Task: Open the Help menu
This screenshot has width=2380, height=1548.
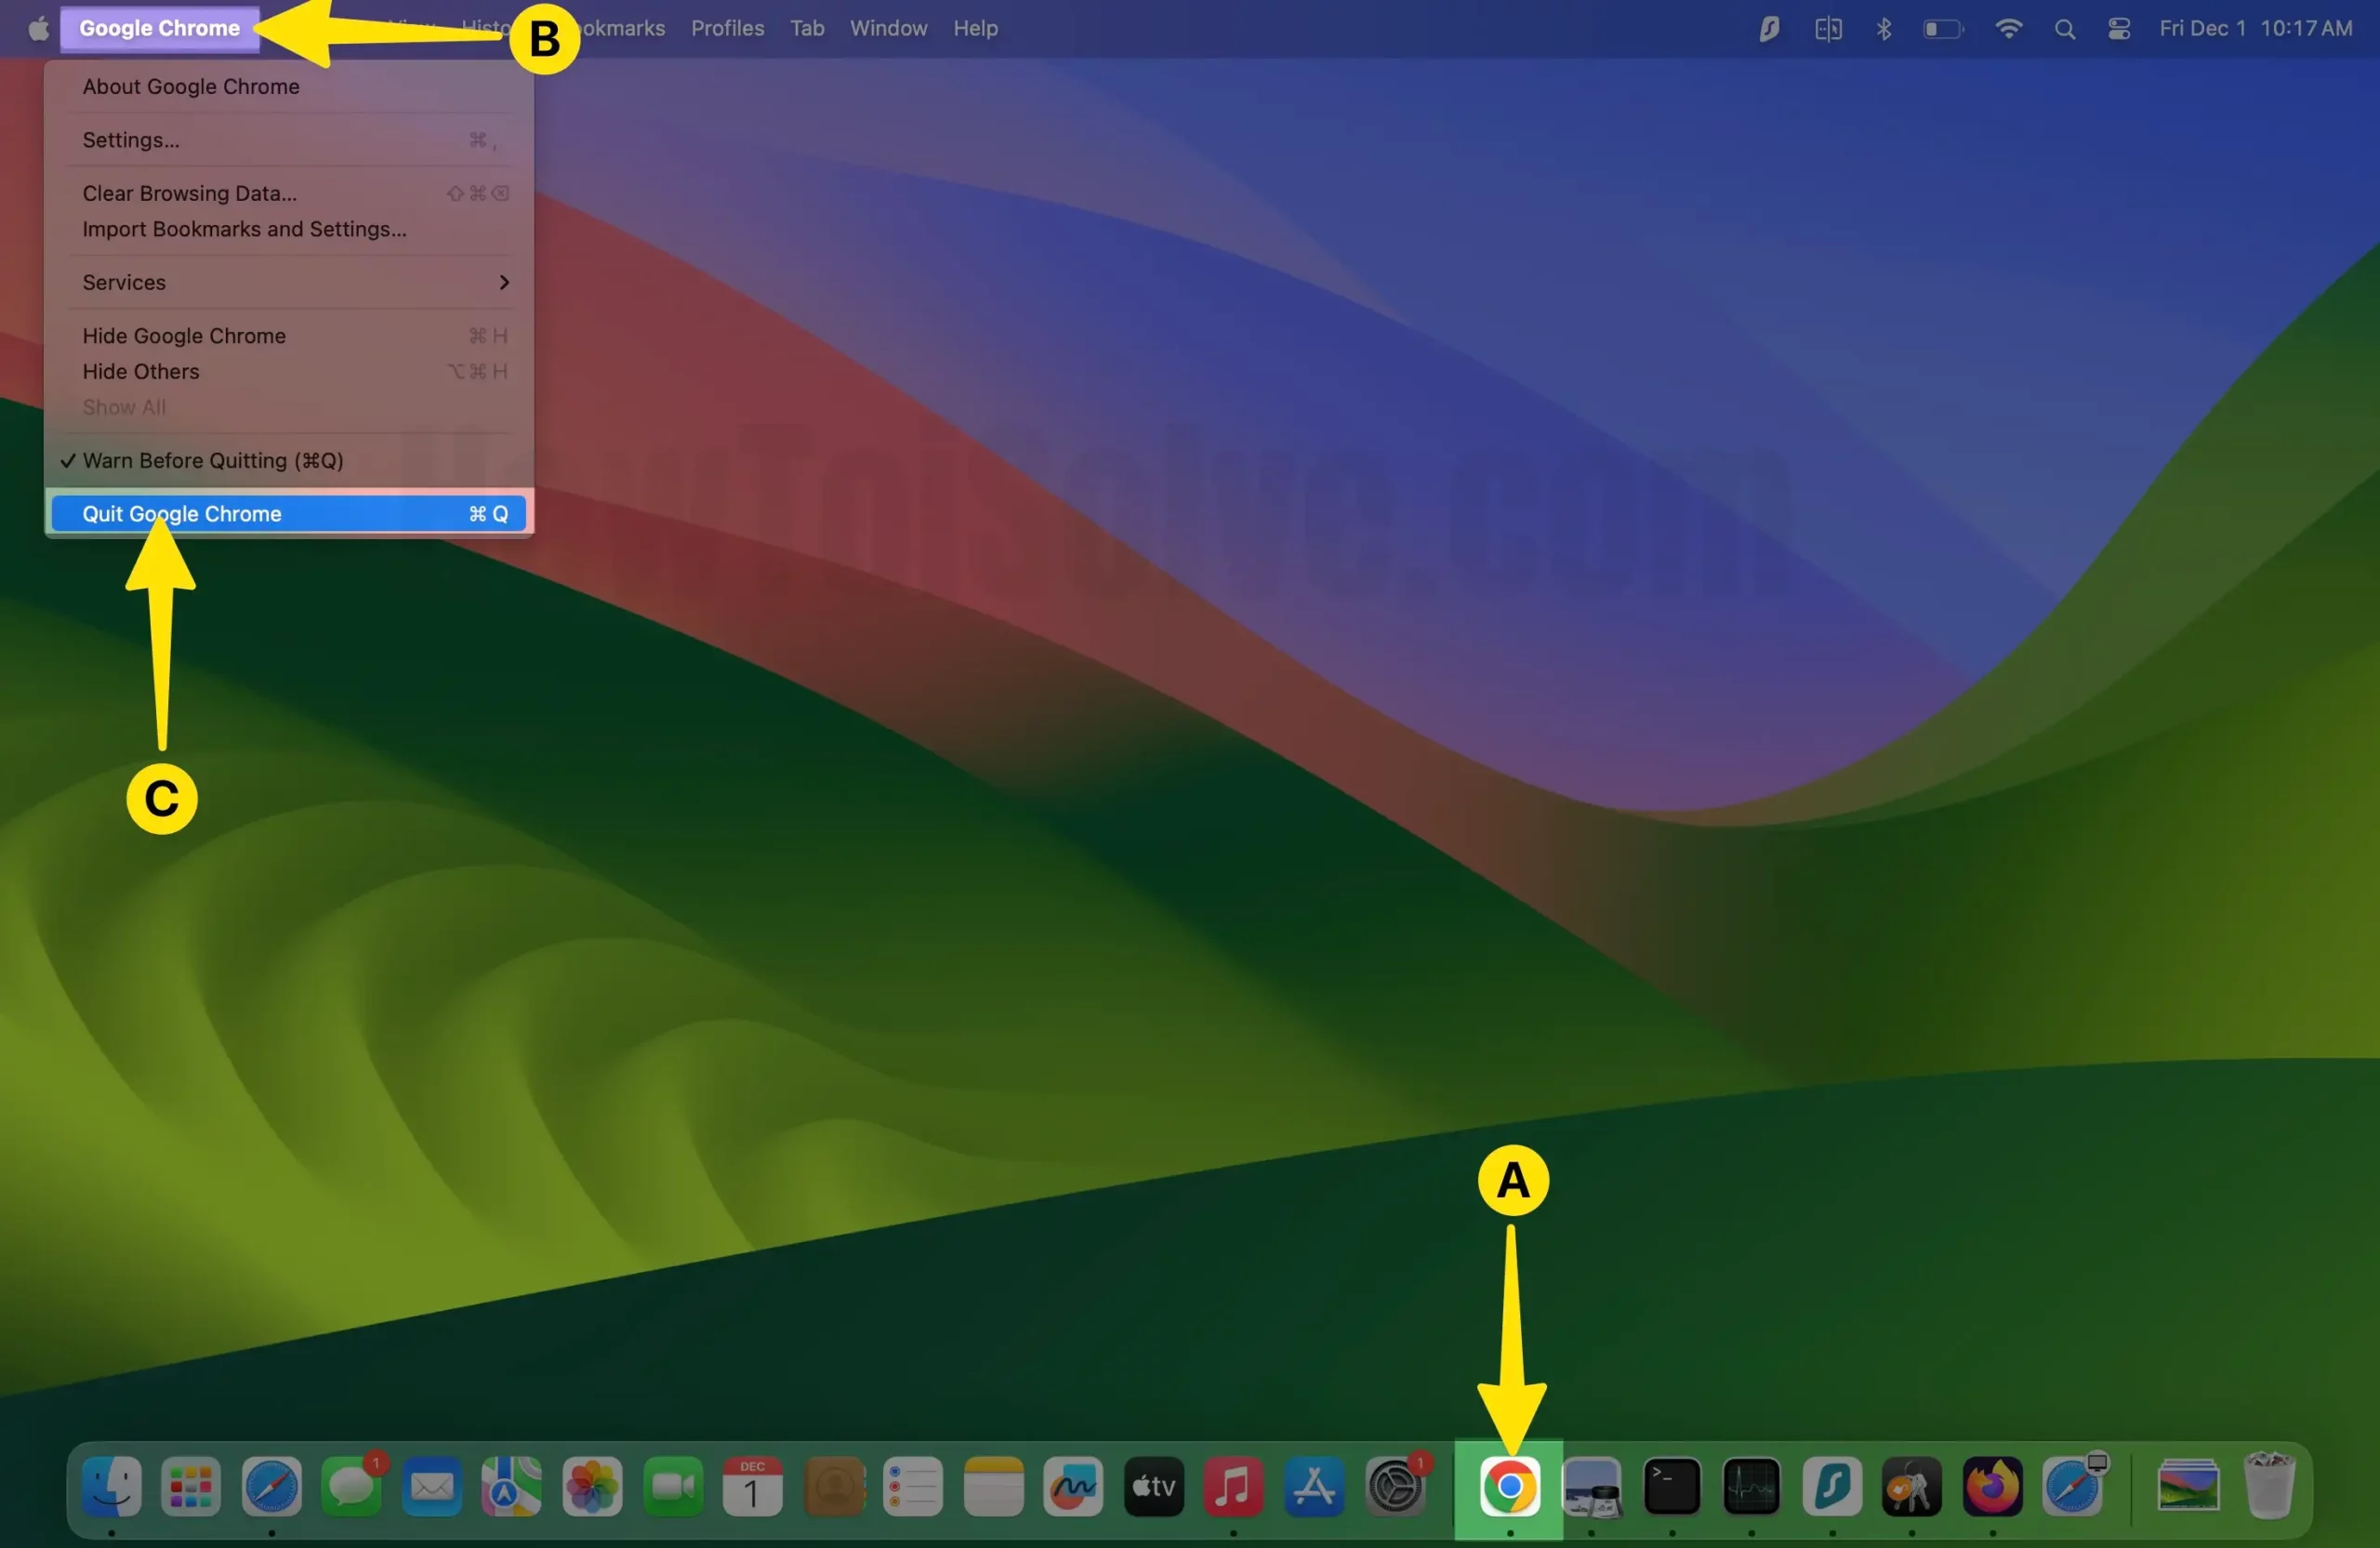Action: (x=975, y=28)
